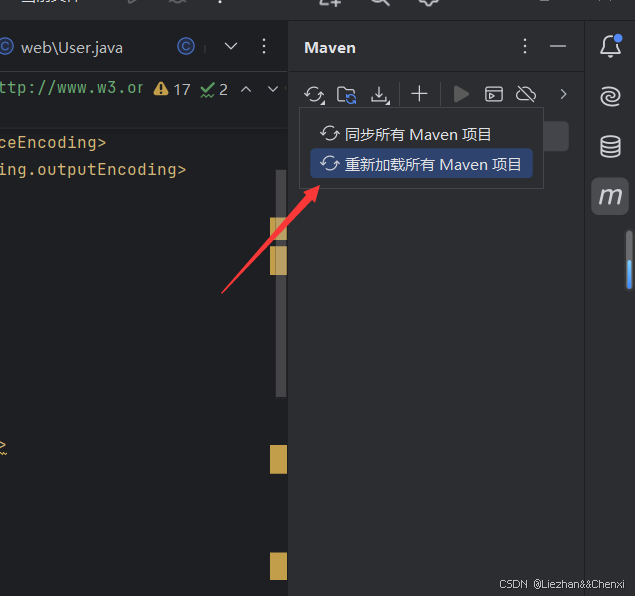Image resolution: width=635 pixels, height=596 pixels.
Task: Open execute Maven goal icon
Action: click(x=494, y=94)
